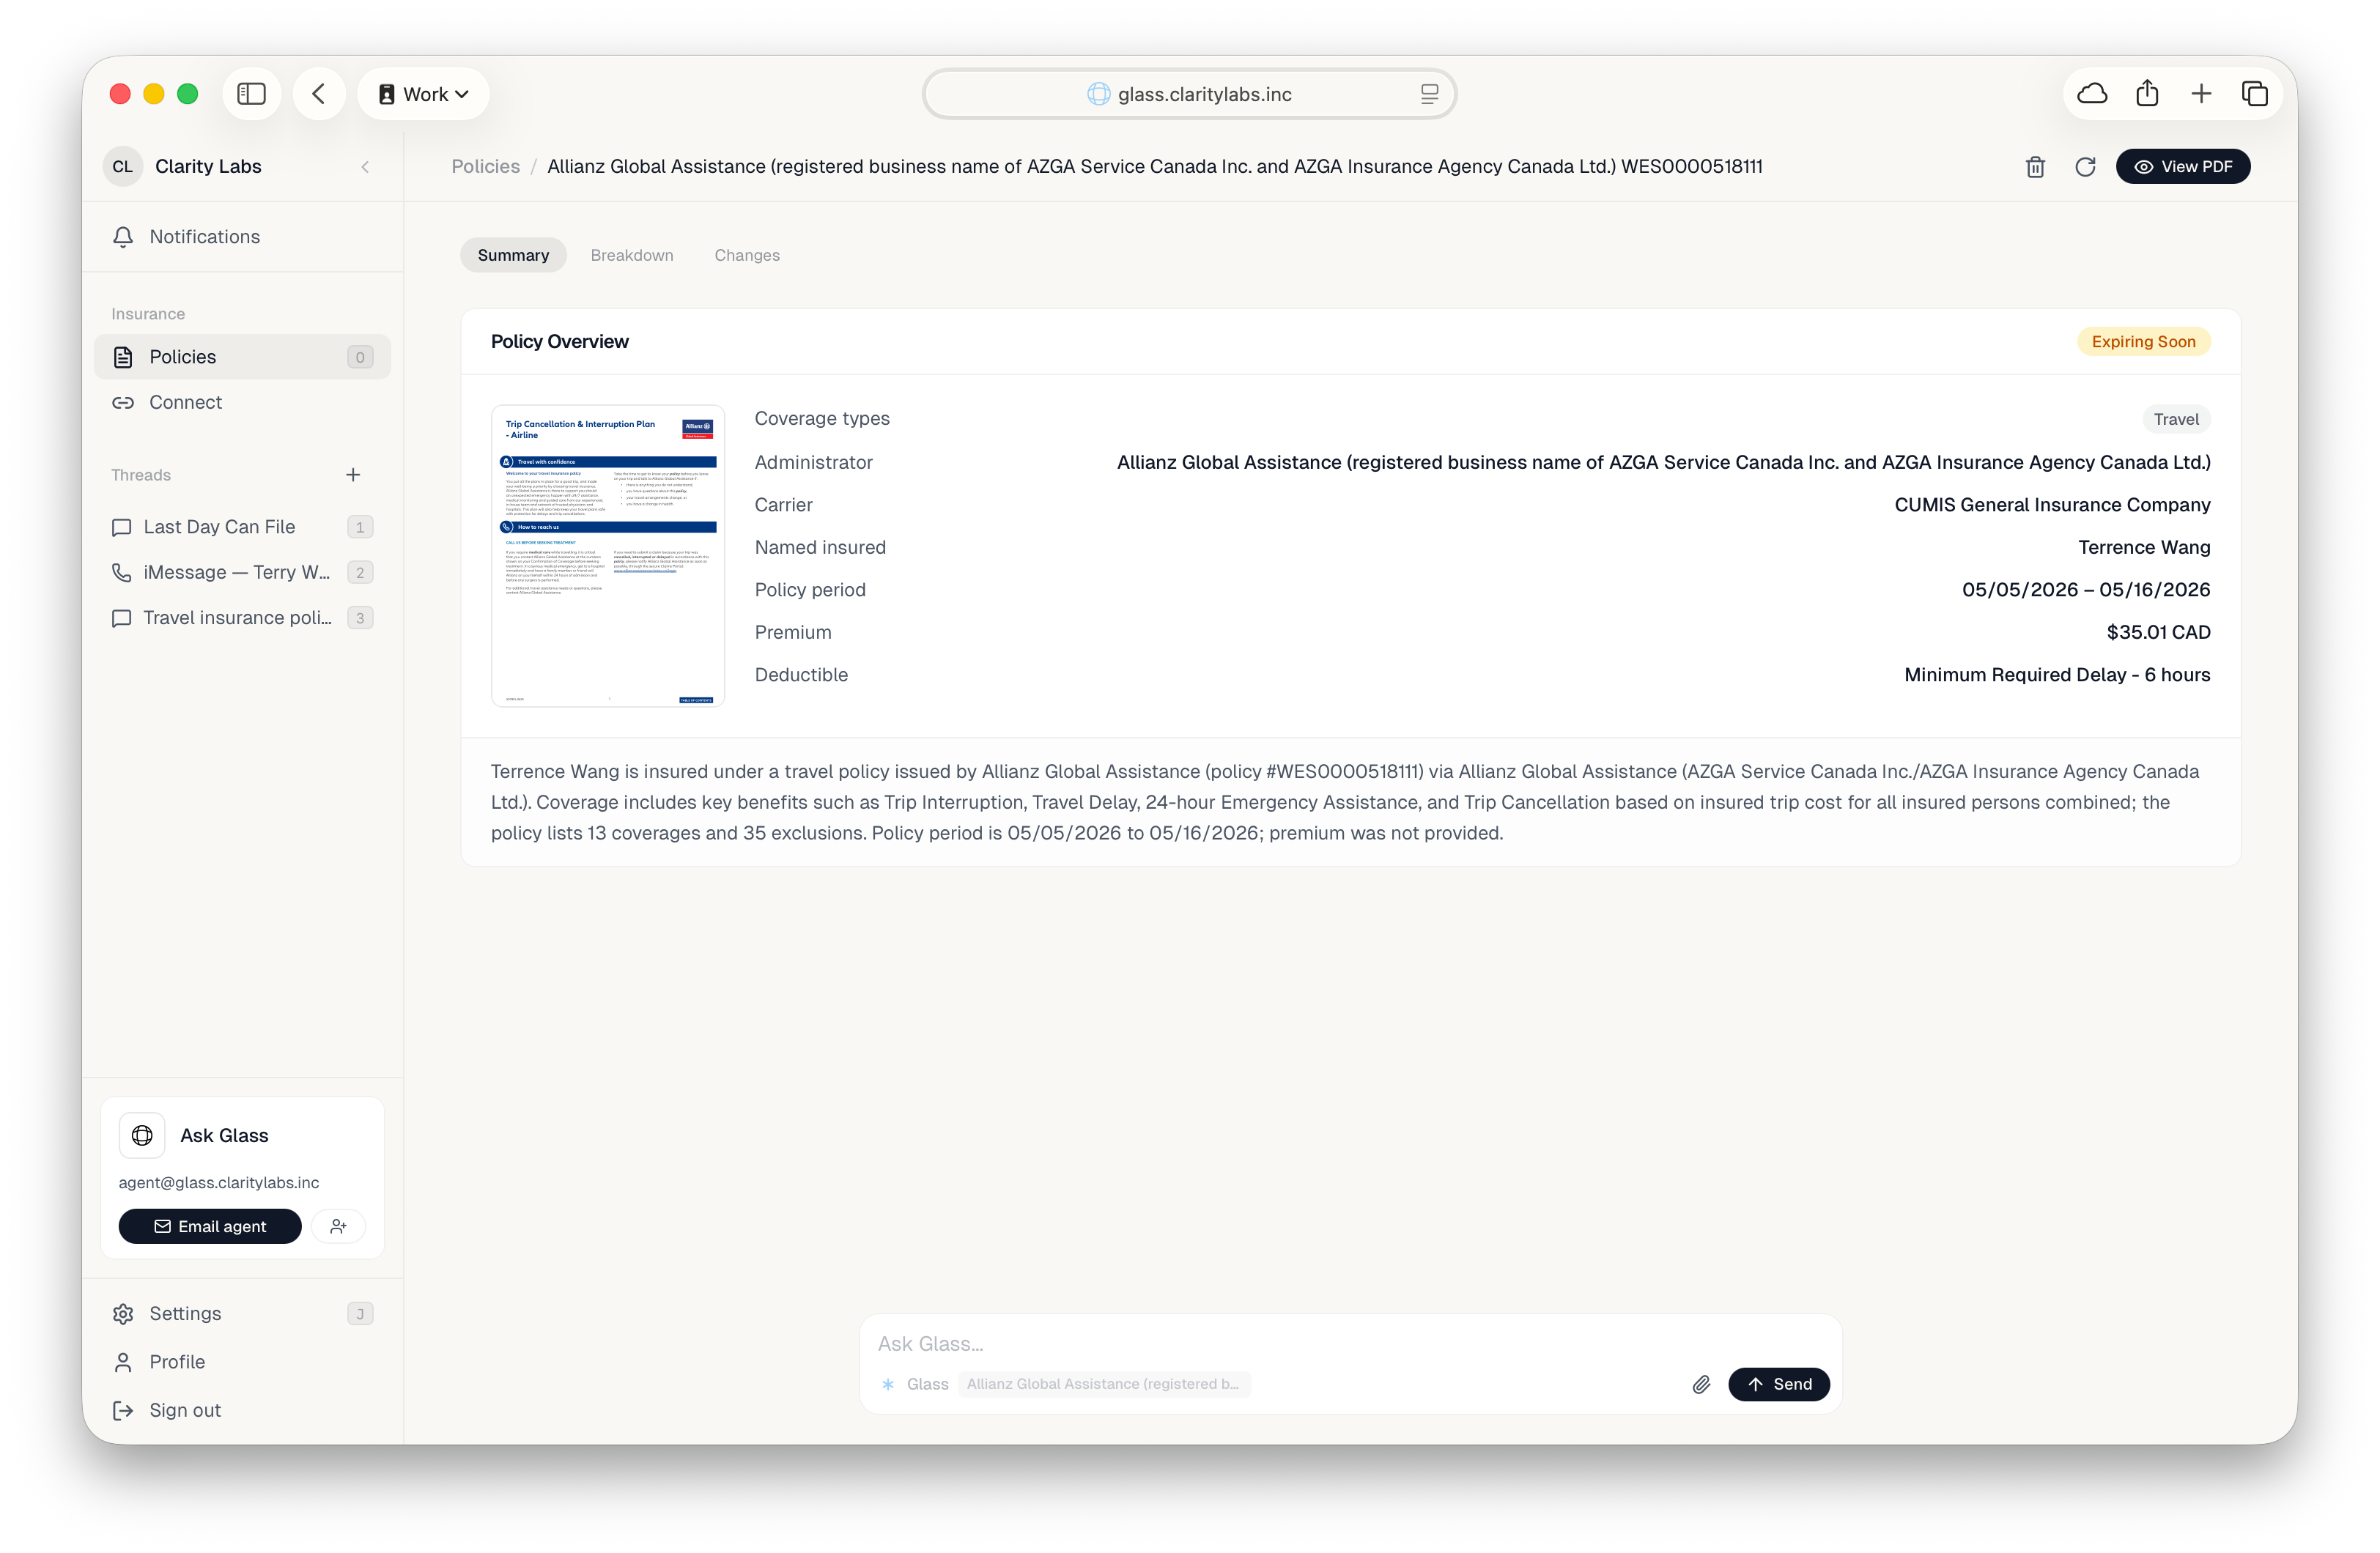Click the link icon beside Connect

(123, 402)
